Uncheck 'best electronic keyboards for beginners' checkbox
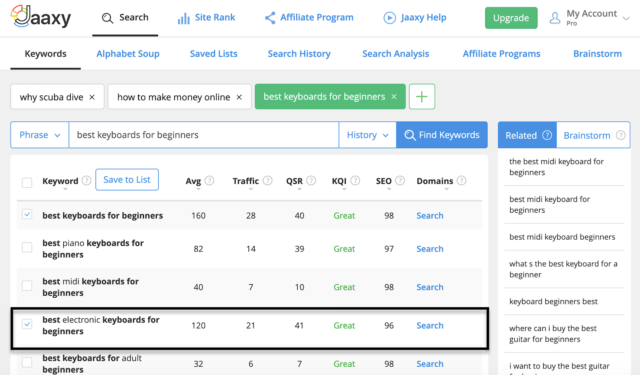640x375 pixels. click(x=27, y=324)
